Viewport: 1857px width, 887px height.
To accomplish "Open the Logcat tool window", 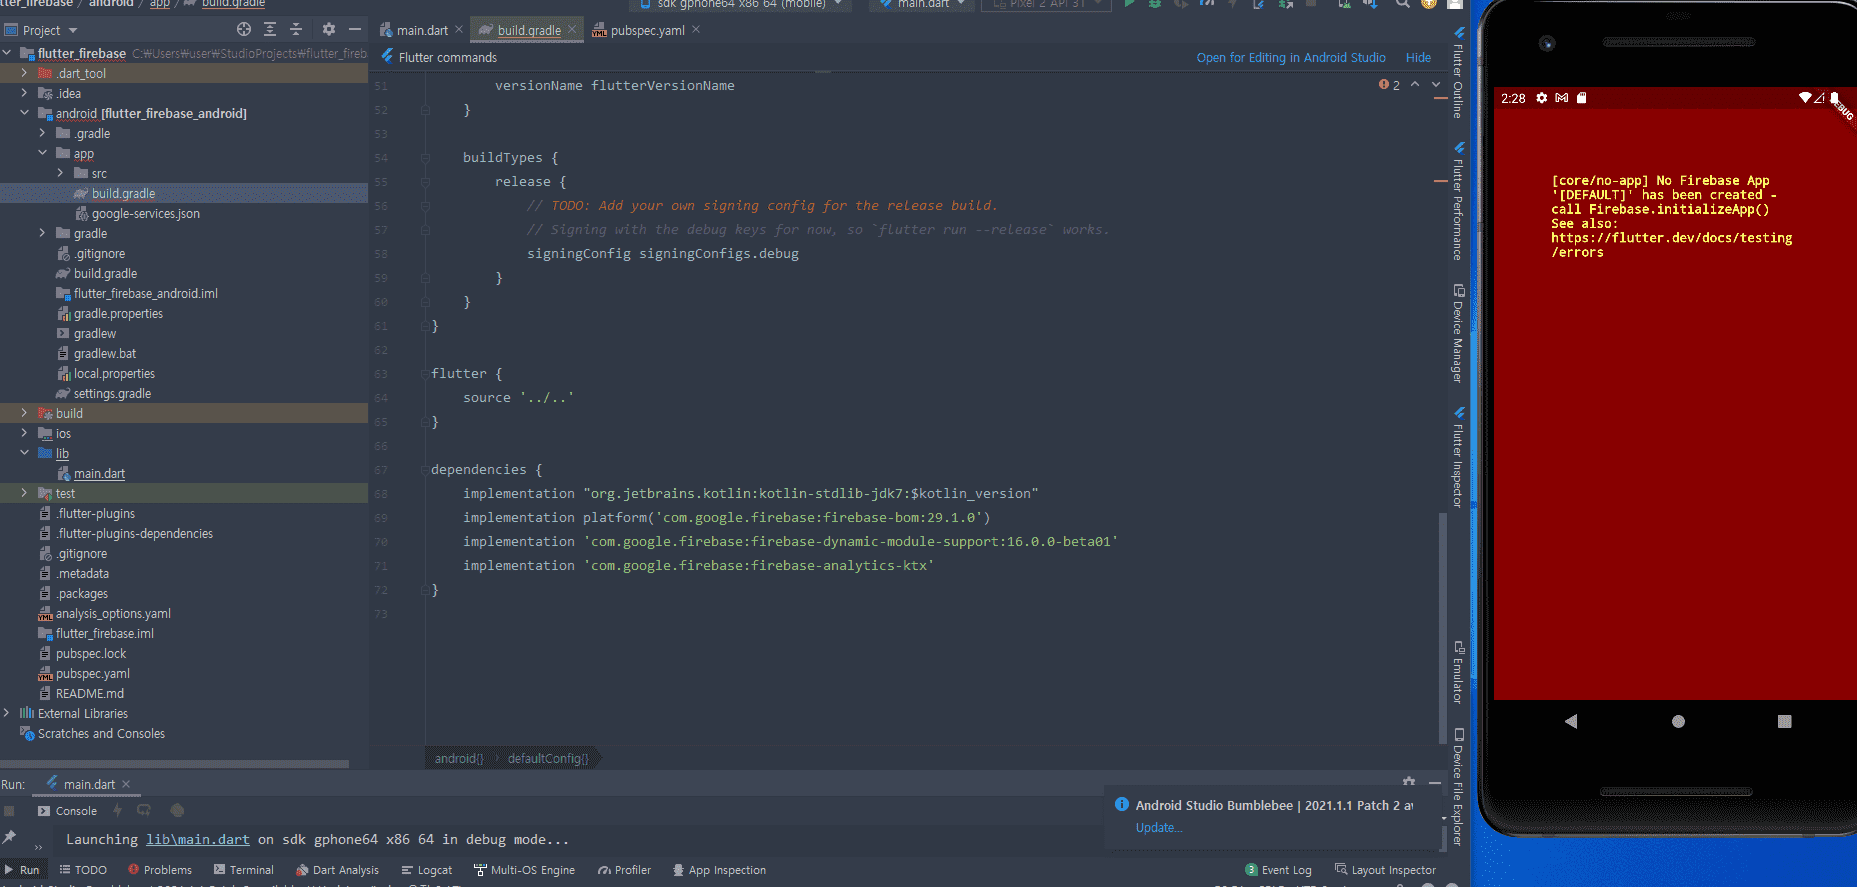I will (x=427, y=870).
